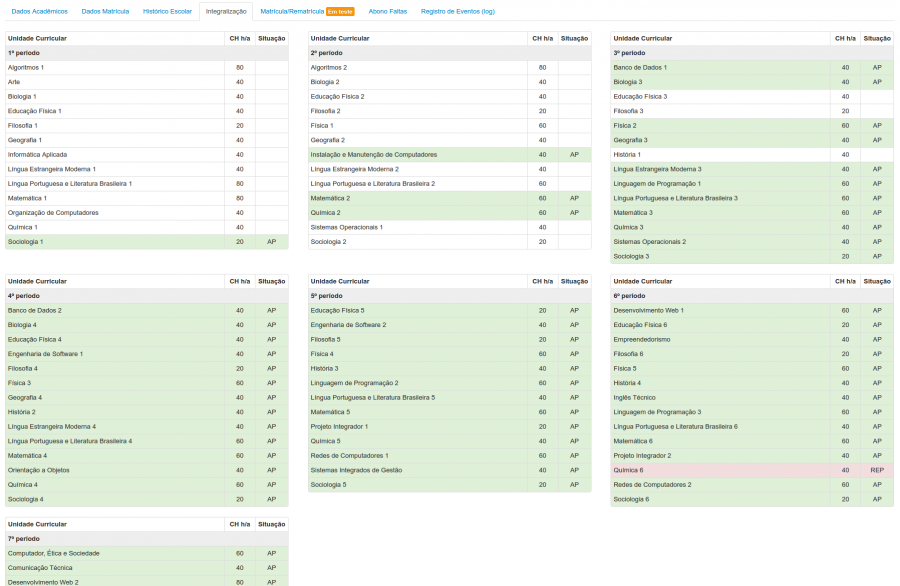Click the '7º período' table heading
This screenshot has width=900, height=586.
(x=24, y=538)
